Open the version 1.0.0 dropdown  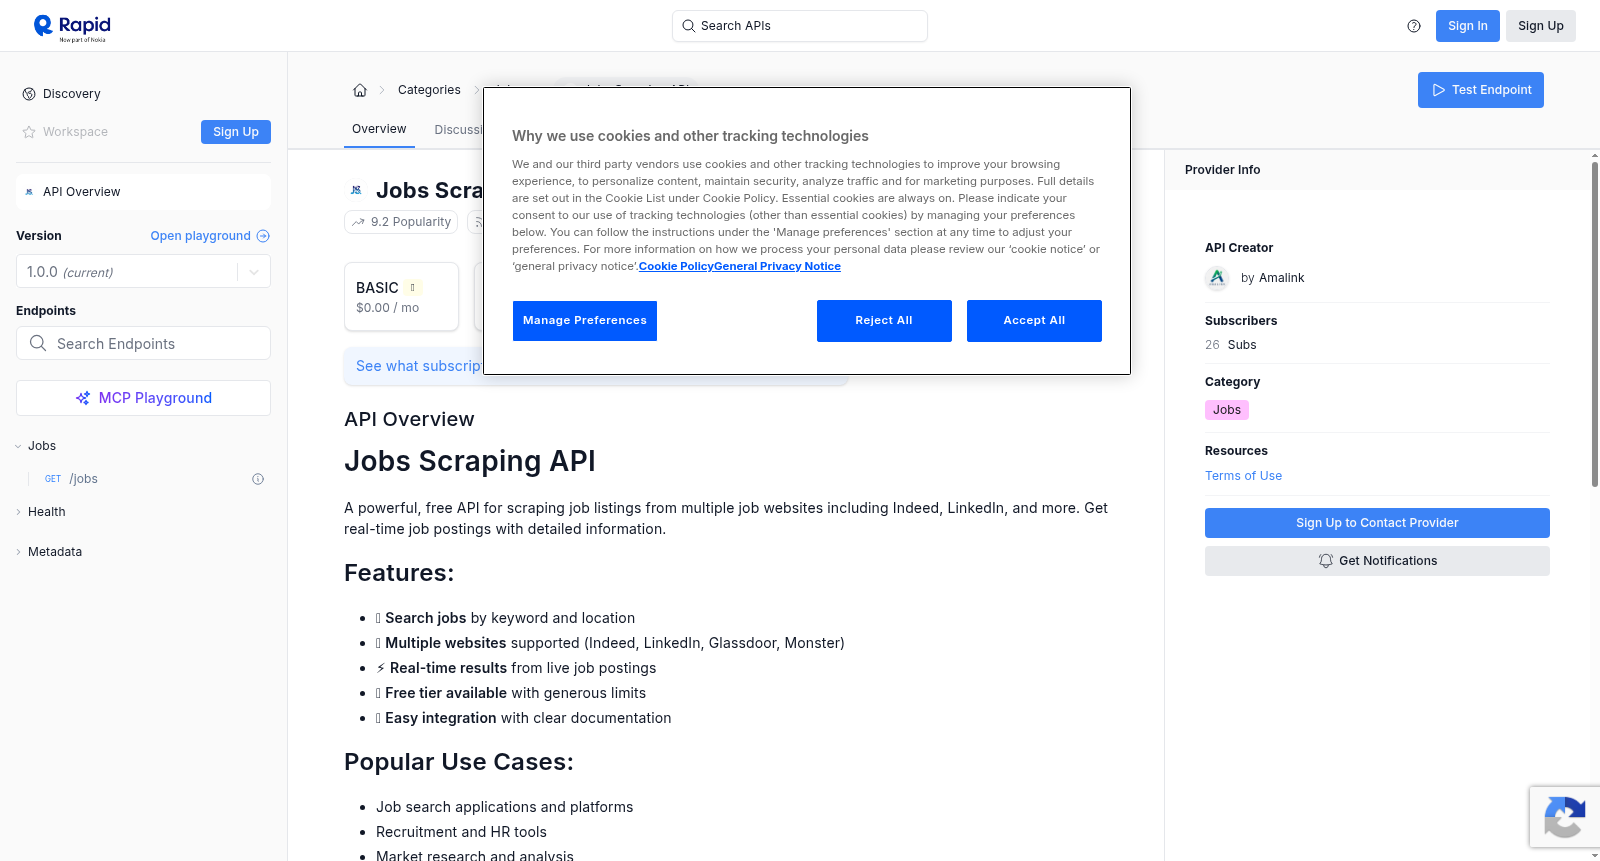(143, 272)
